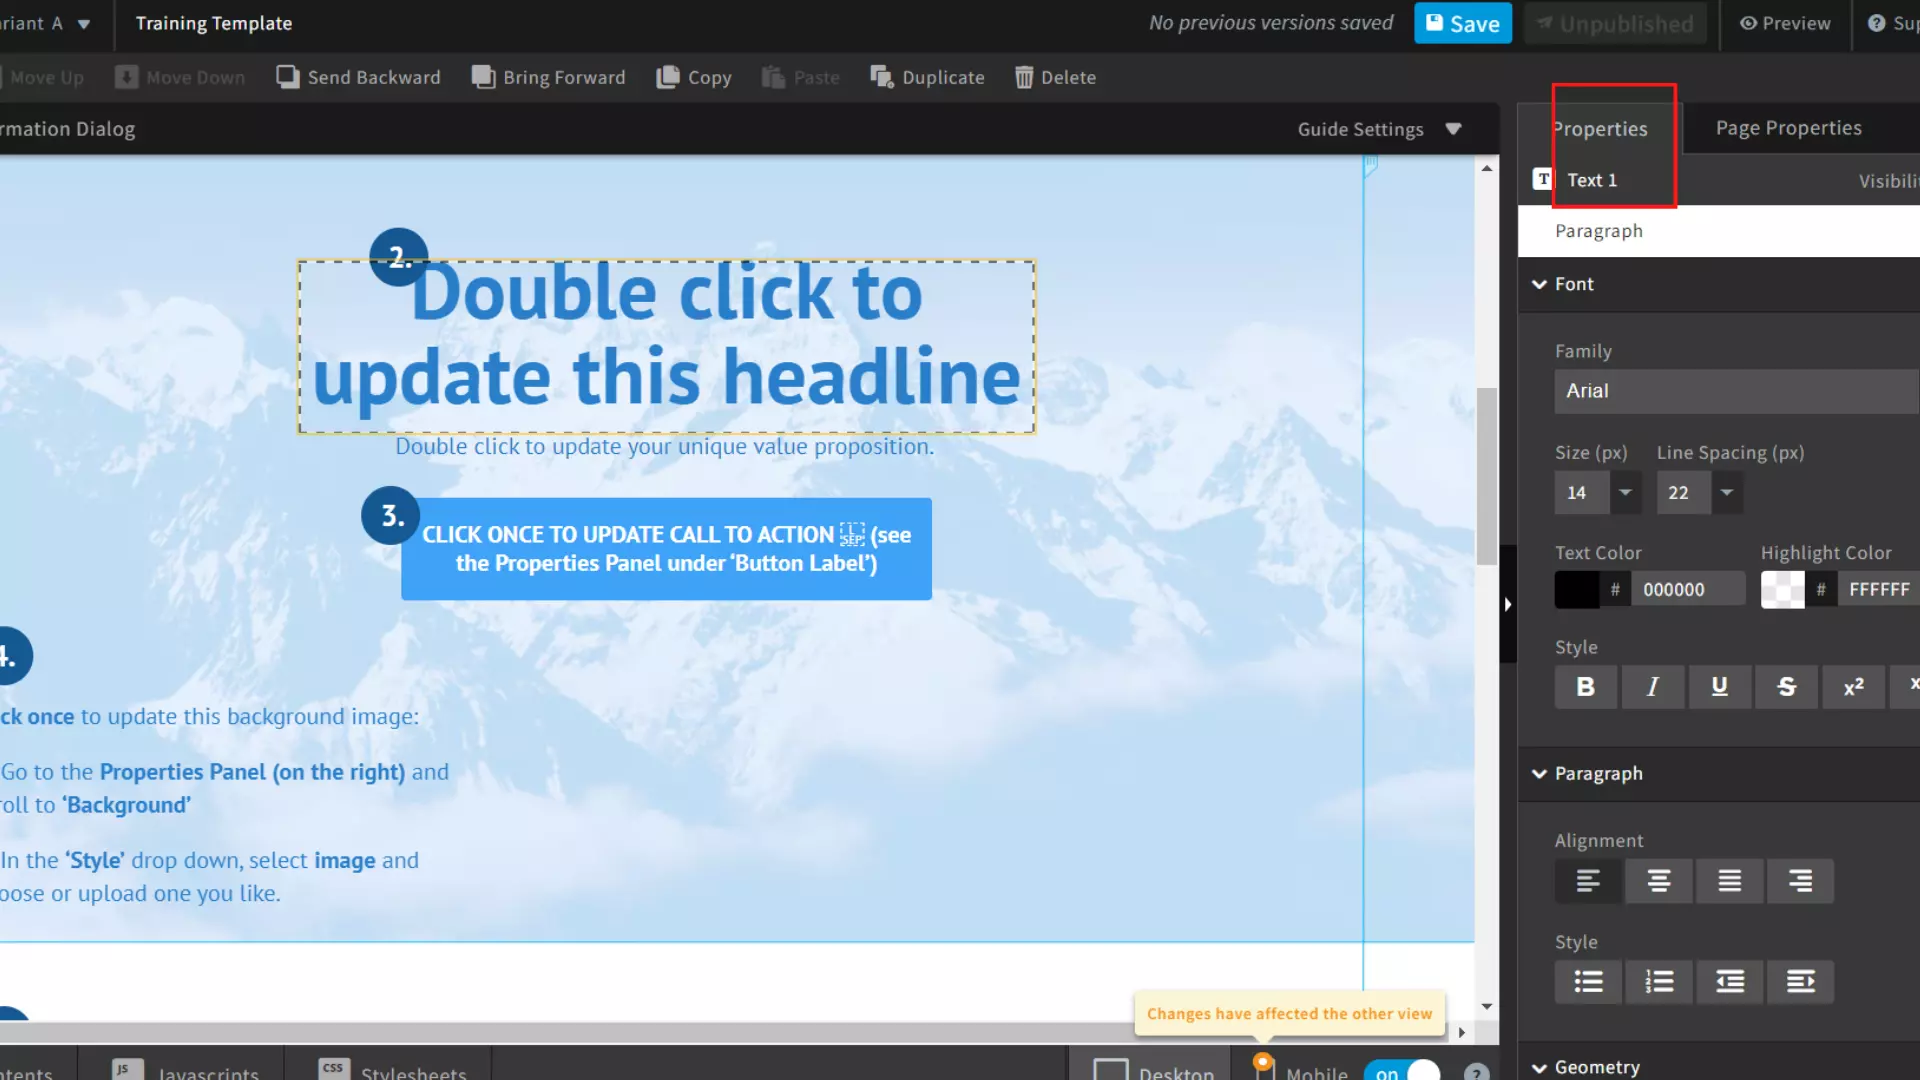
Task: Apply superscript formatting
Action: click(x=1854, y=687)
